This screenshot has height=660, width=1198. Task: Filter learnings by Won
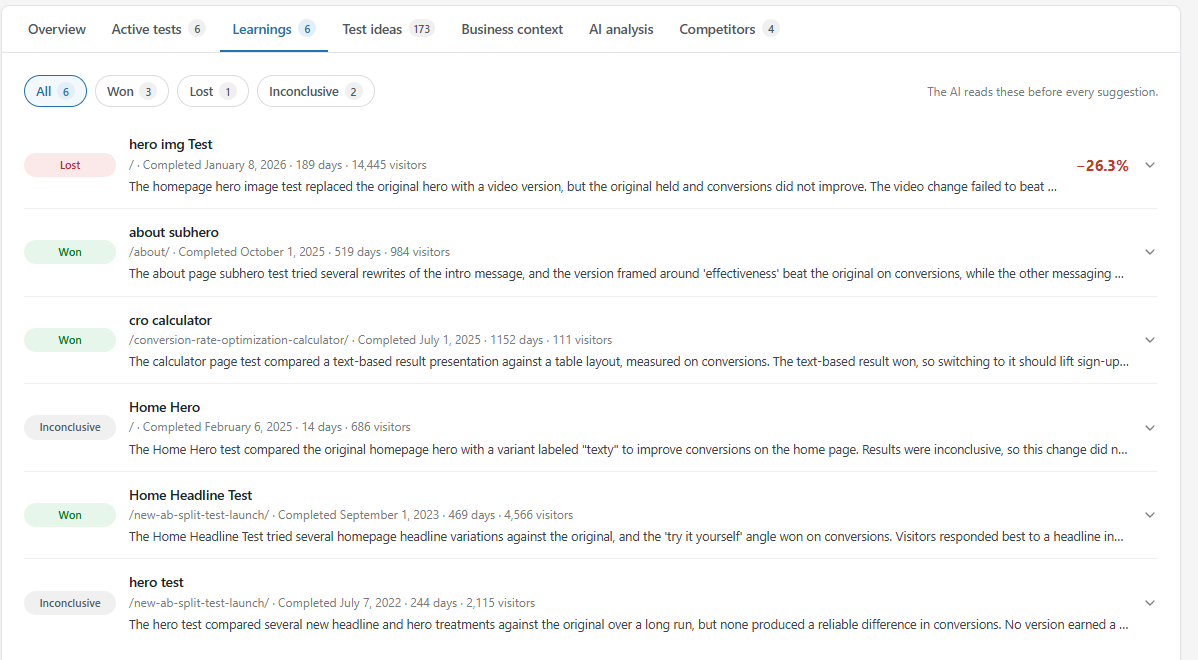131,91
